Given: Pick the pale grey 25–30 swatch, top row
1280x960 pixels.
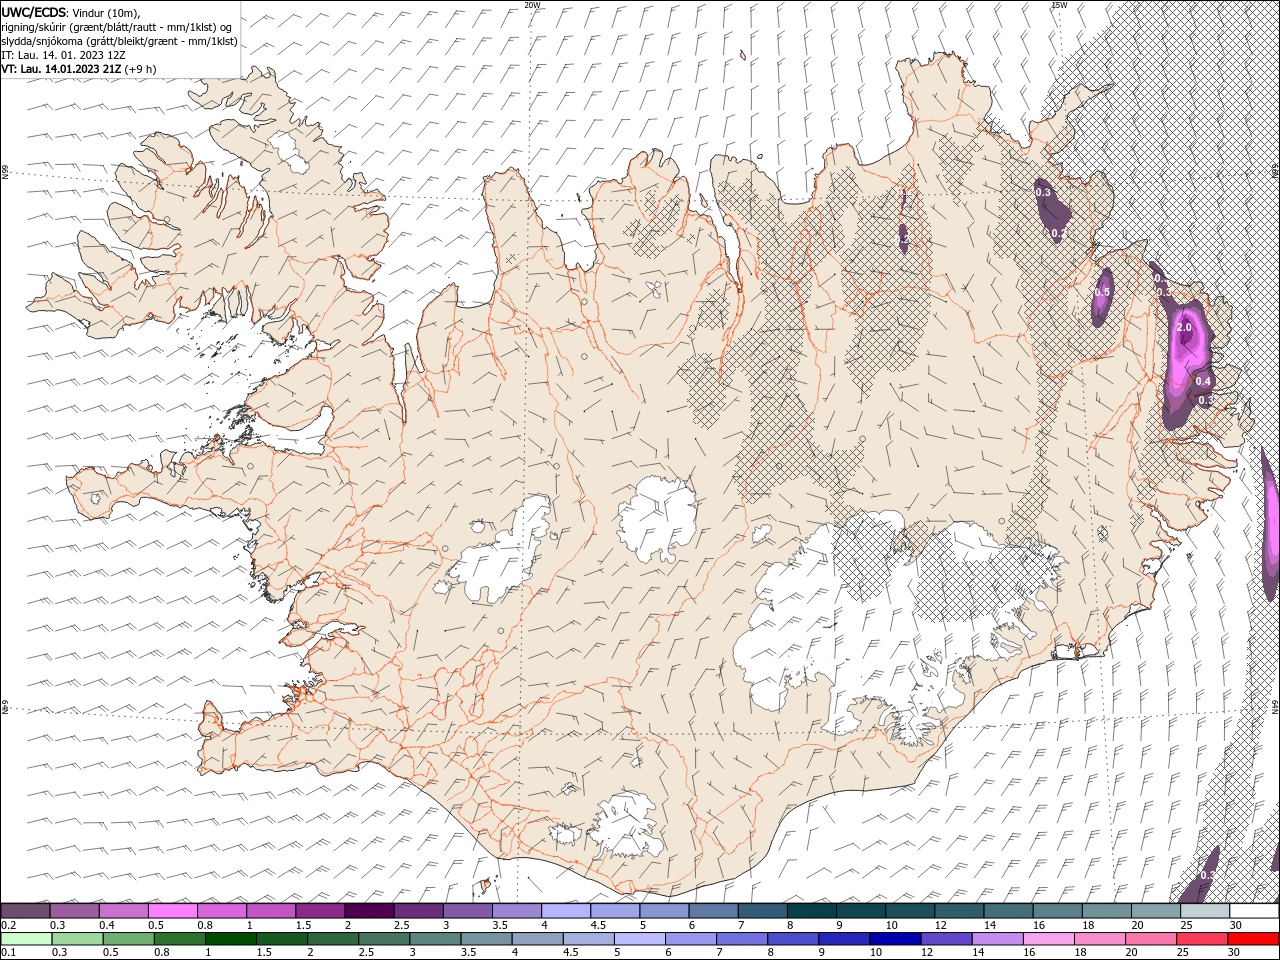Looking at the screenshot, I should coord(1205,911).
